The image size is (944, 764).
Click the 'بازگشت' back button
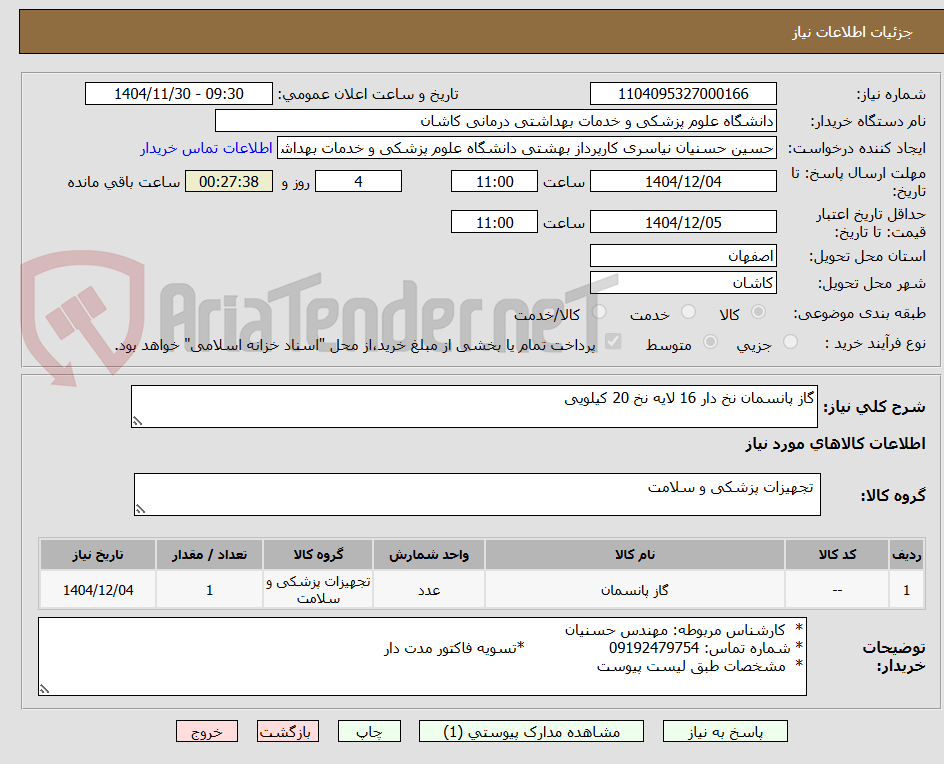point(288,731)
